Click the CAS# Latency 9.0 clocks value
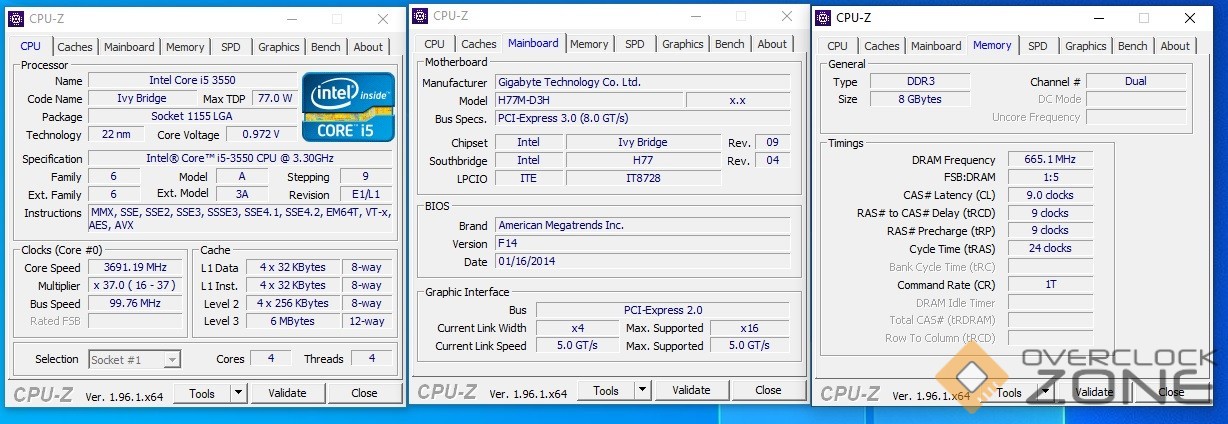 (1050, 196)
